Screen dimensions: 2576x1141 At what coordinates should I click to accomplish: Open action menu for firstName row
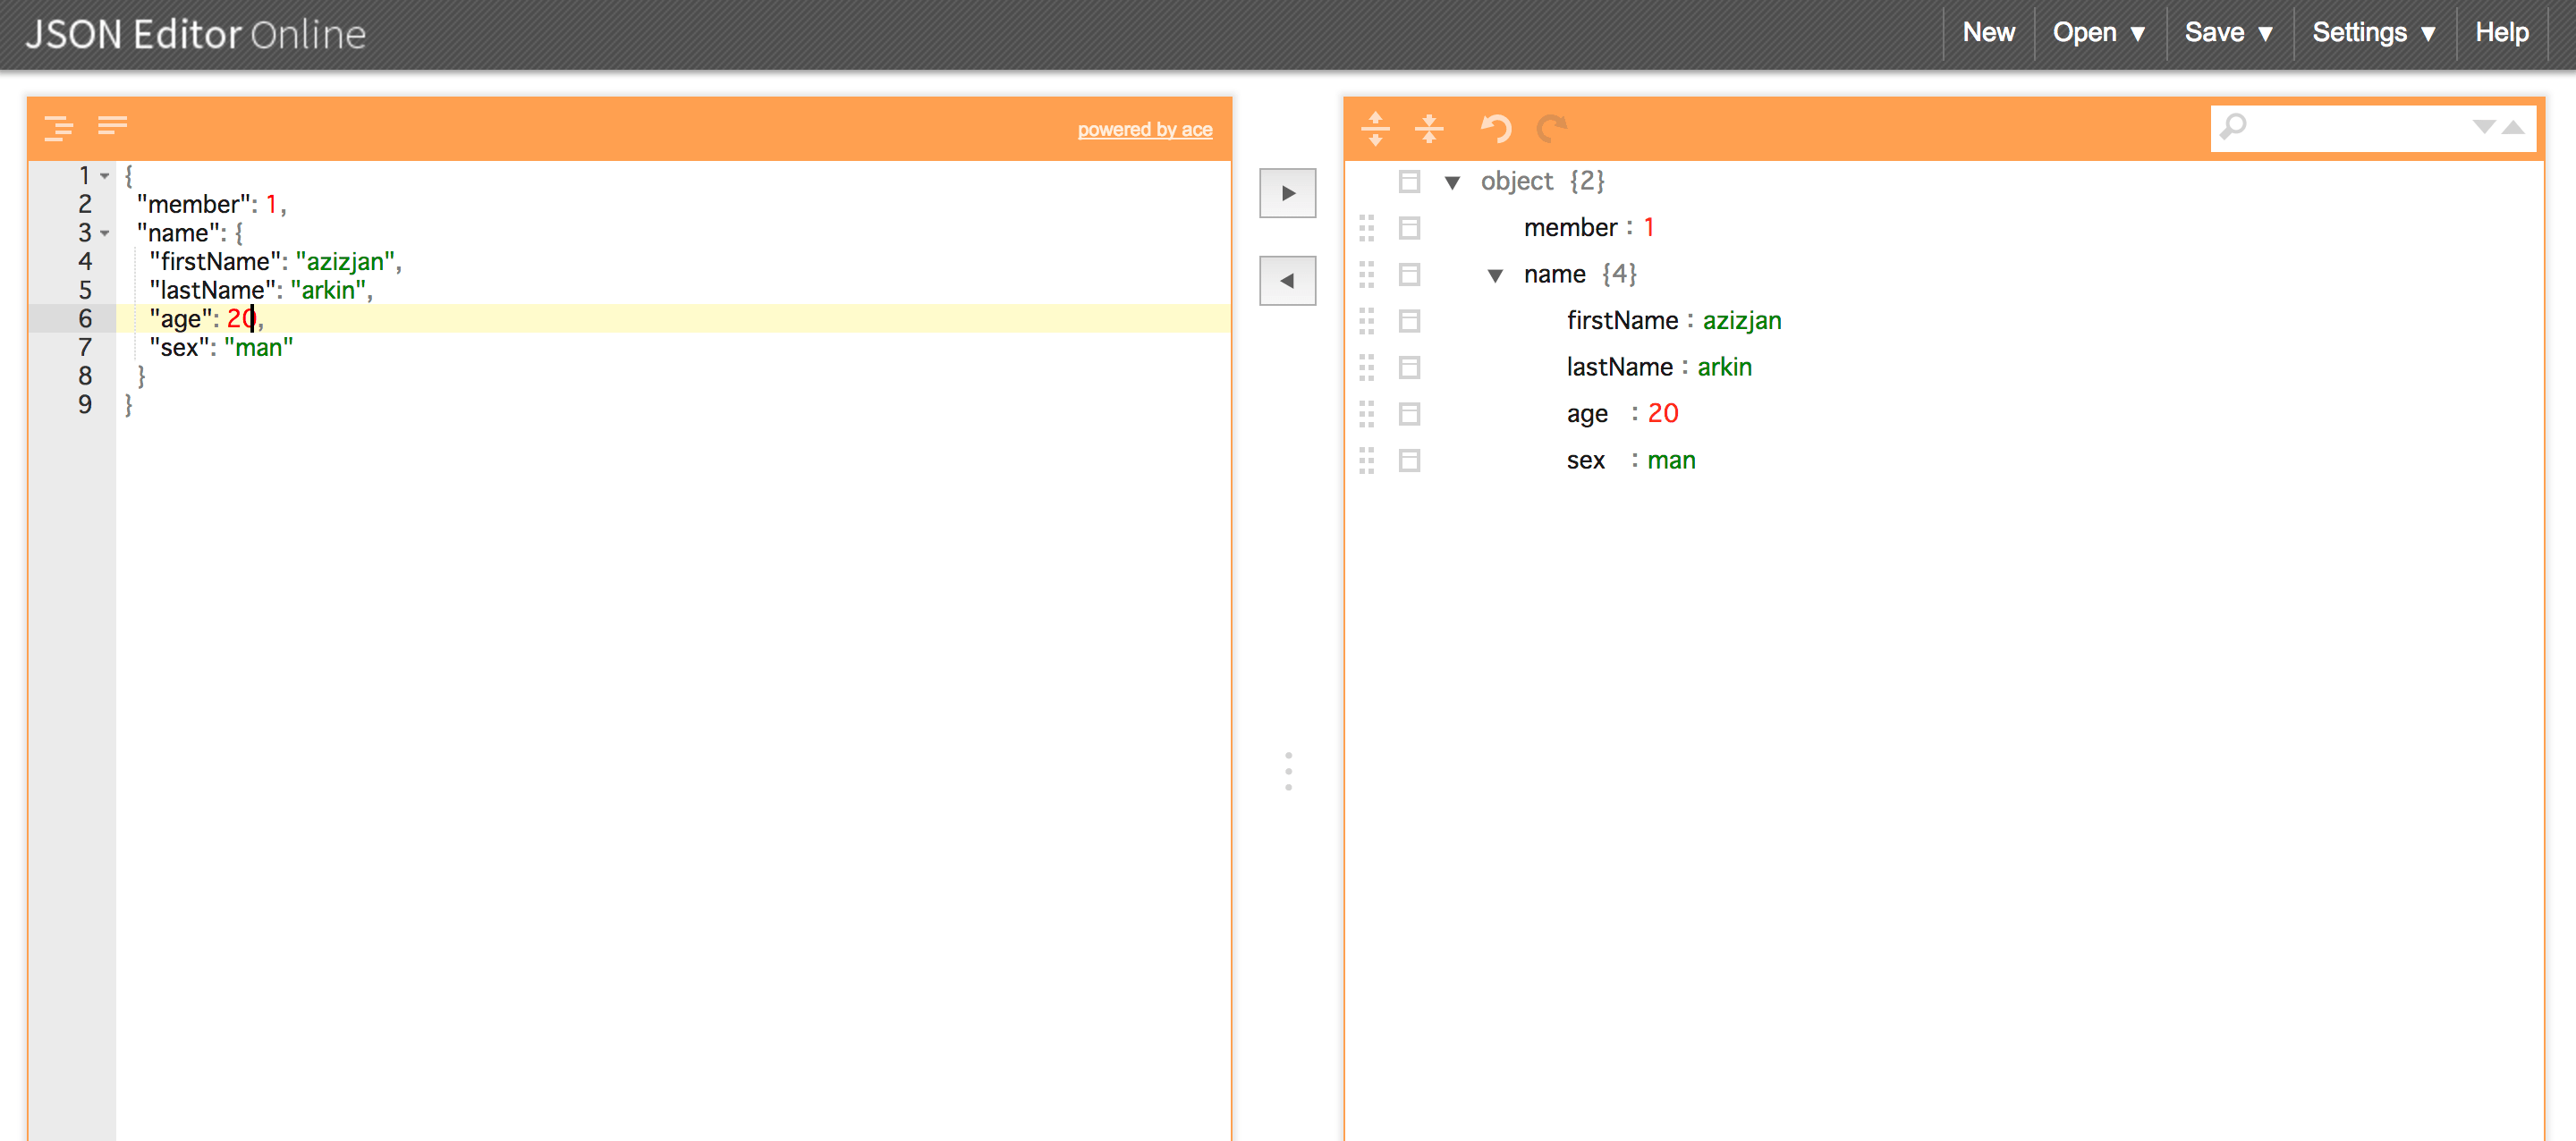click(1410, 321)
